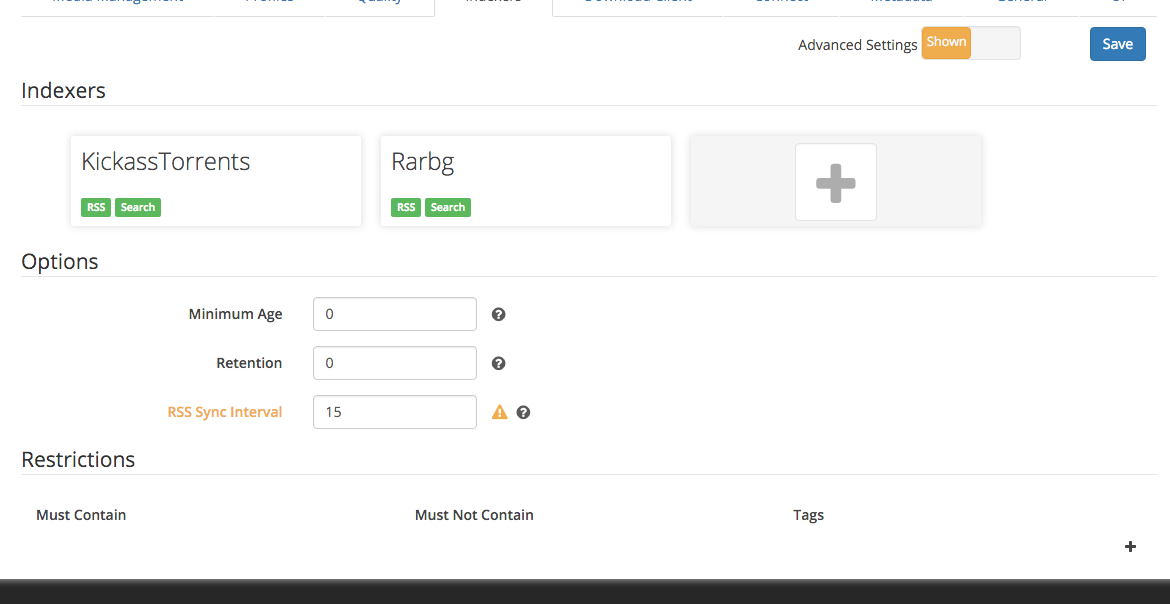
Task: Click the Search badge on Rarbg
Action: [447, 207]
